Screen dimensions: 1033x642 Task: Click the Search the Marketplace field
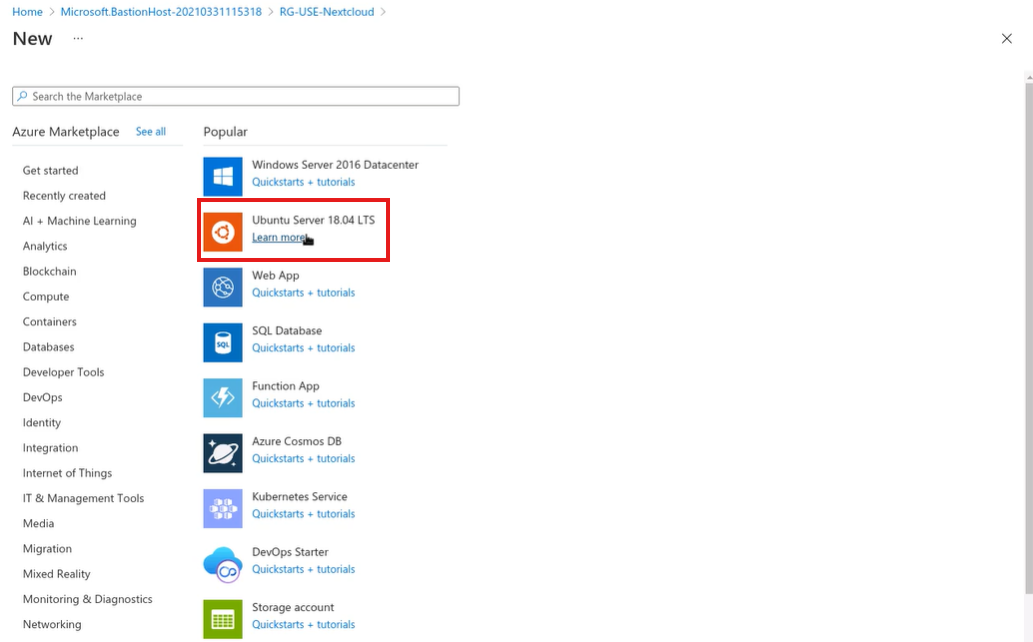[236, 96]
